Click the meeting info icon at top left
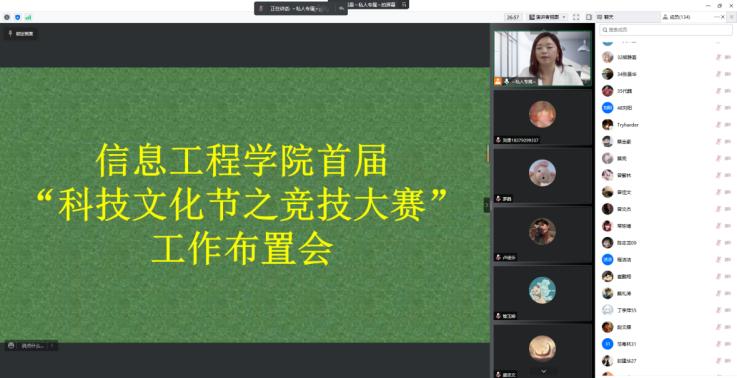This screenshot has height=378, width=737. point(7,17)
